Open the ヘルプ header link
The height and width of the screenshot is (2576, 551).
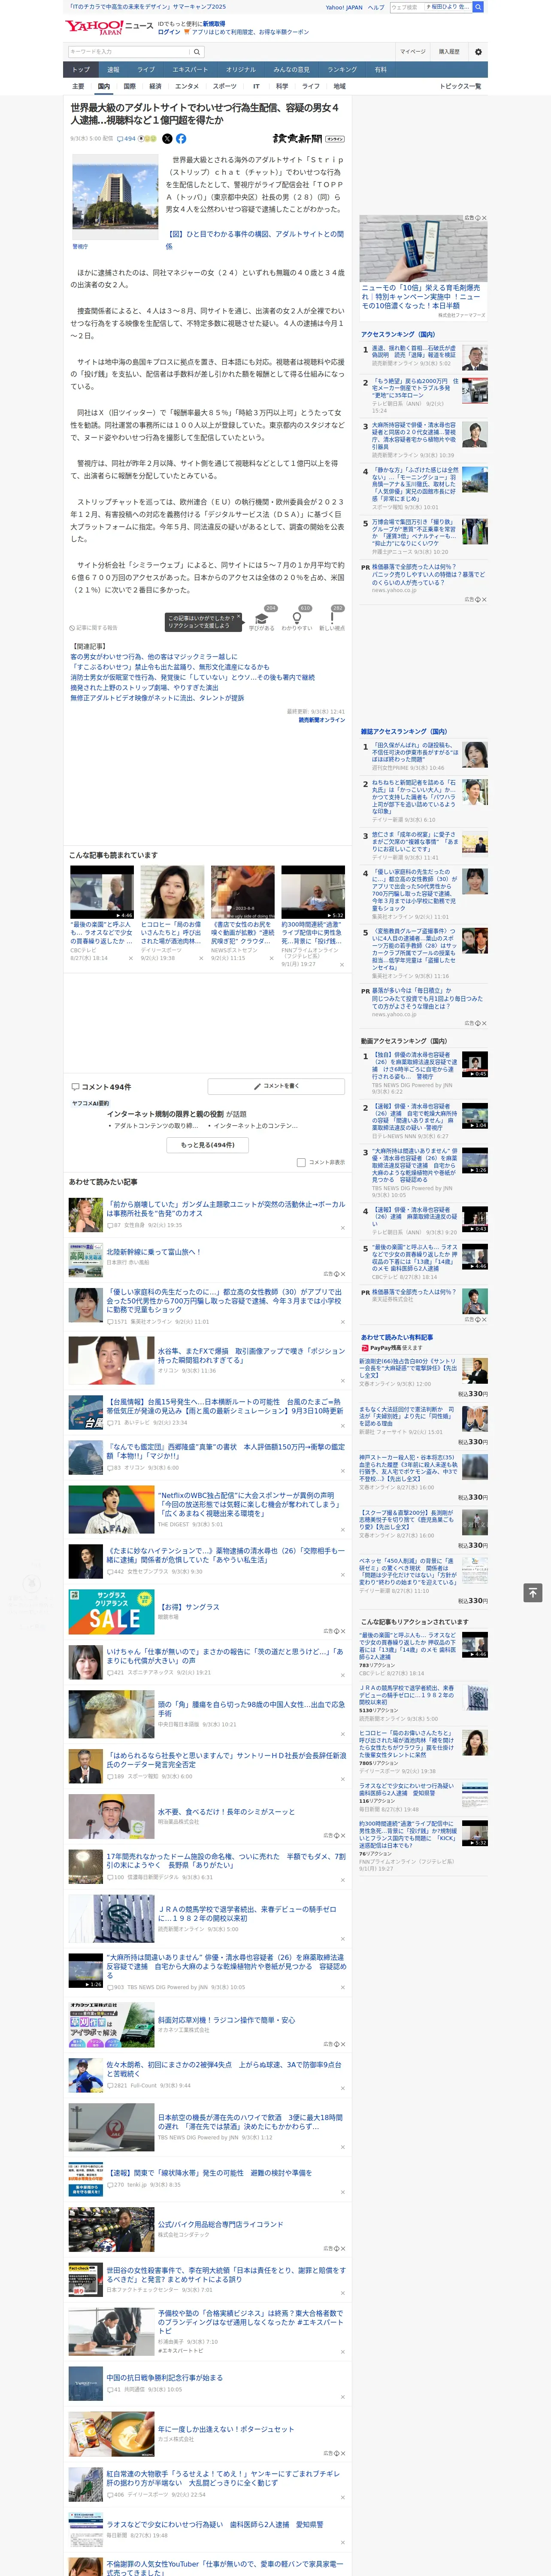pos(376,7)
